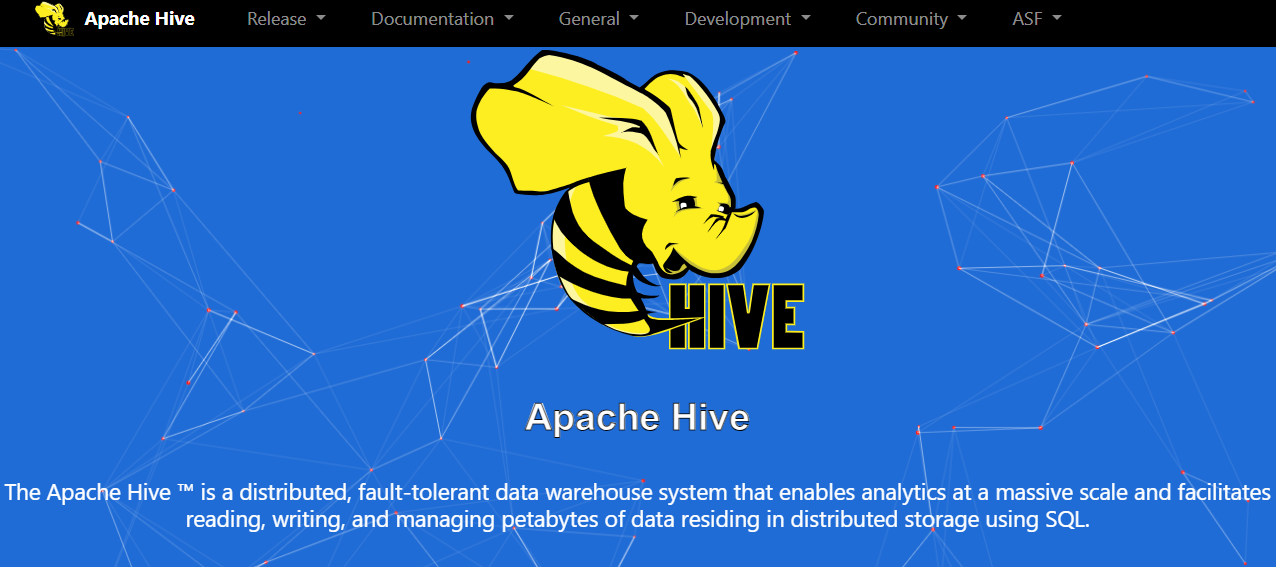The image size is (1276, 567).
Task: Open the Documentation menu
Action: pos(432,19)
